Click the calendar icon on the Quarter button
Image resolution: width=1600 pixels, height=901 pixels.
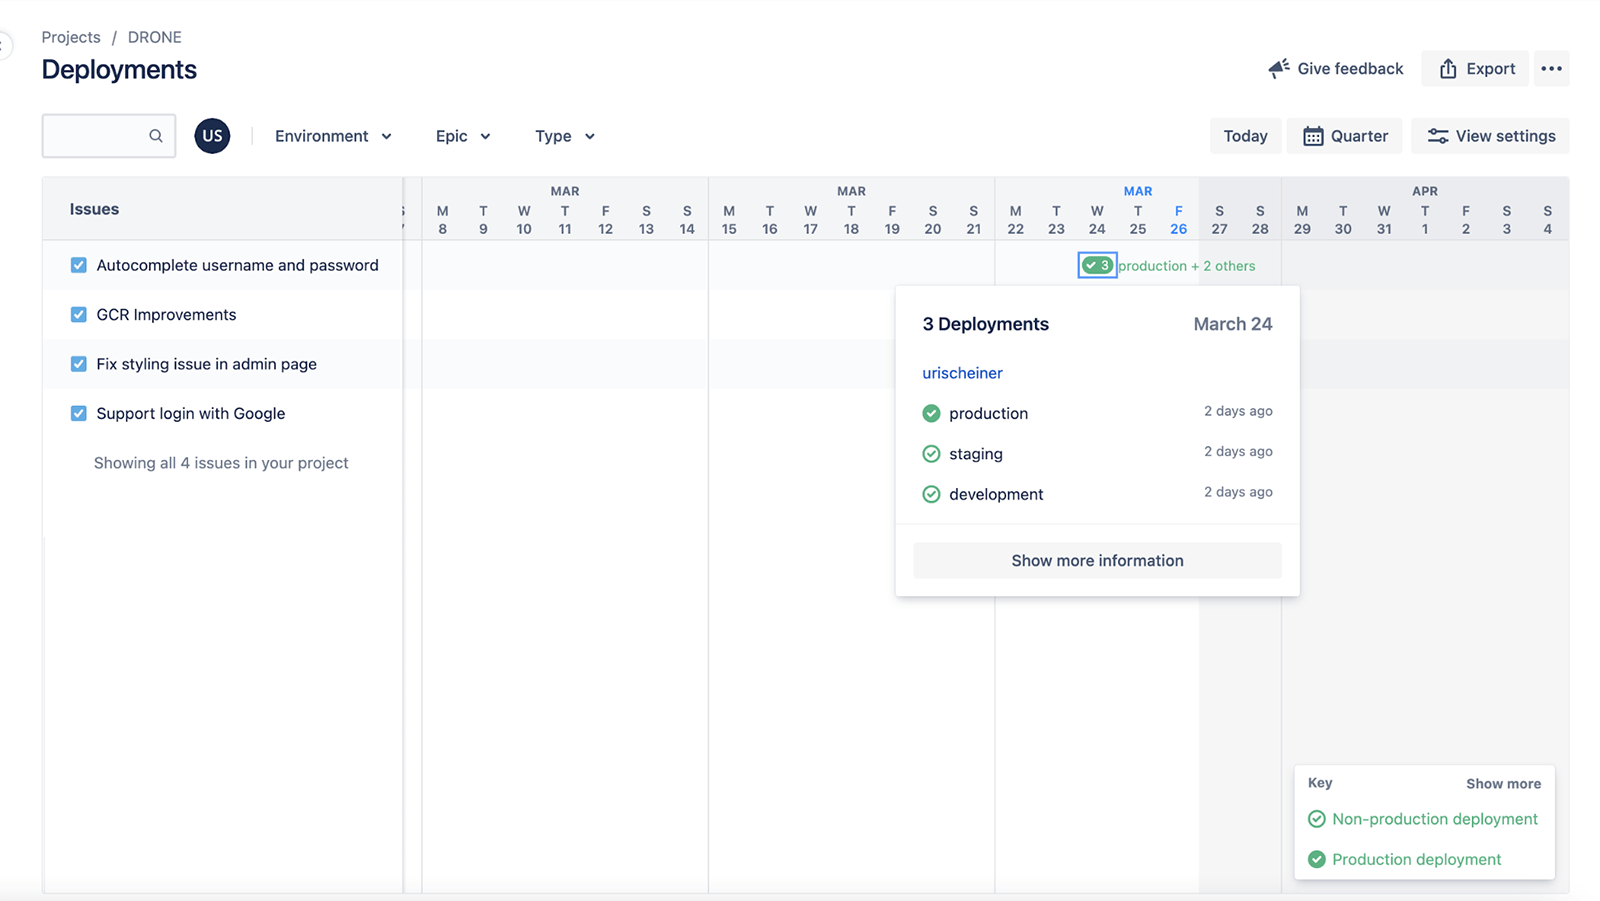1313,135
